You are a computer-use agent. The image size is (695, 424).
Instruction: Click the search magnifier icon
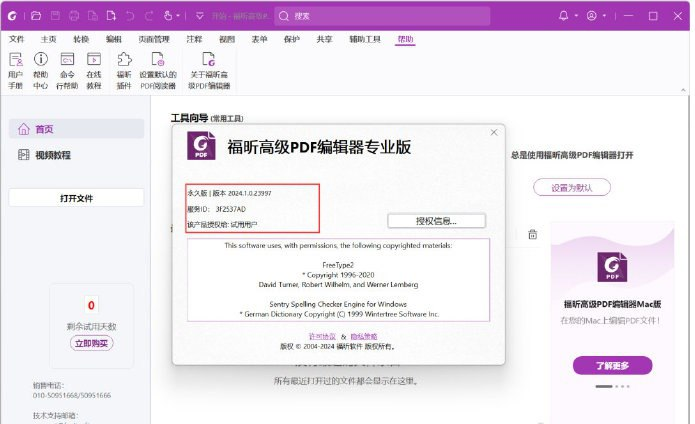pyautogui.click(x=284, y=16)
